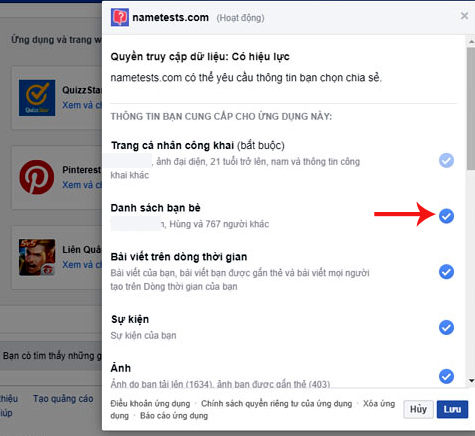This screenshot has height=436, width=475.
Task: Click the Ảnh heading text
Action: (x=120, y=368)
